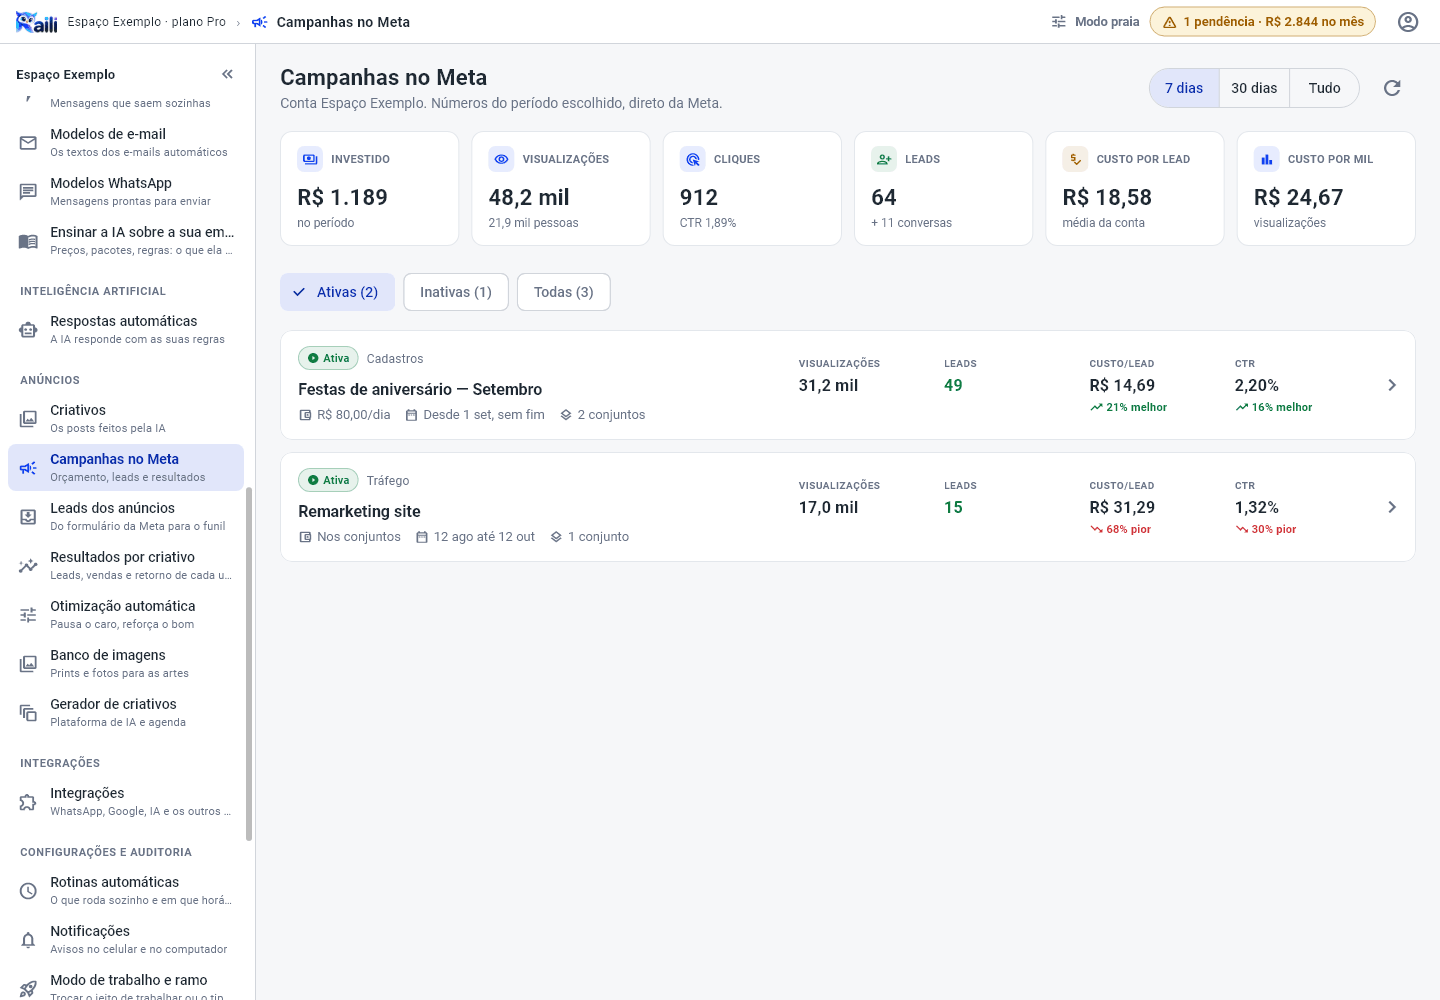Click the Integrações puzzle icon
1440x1000 pixels.
pyautogui.click(x=28, y=802)
